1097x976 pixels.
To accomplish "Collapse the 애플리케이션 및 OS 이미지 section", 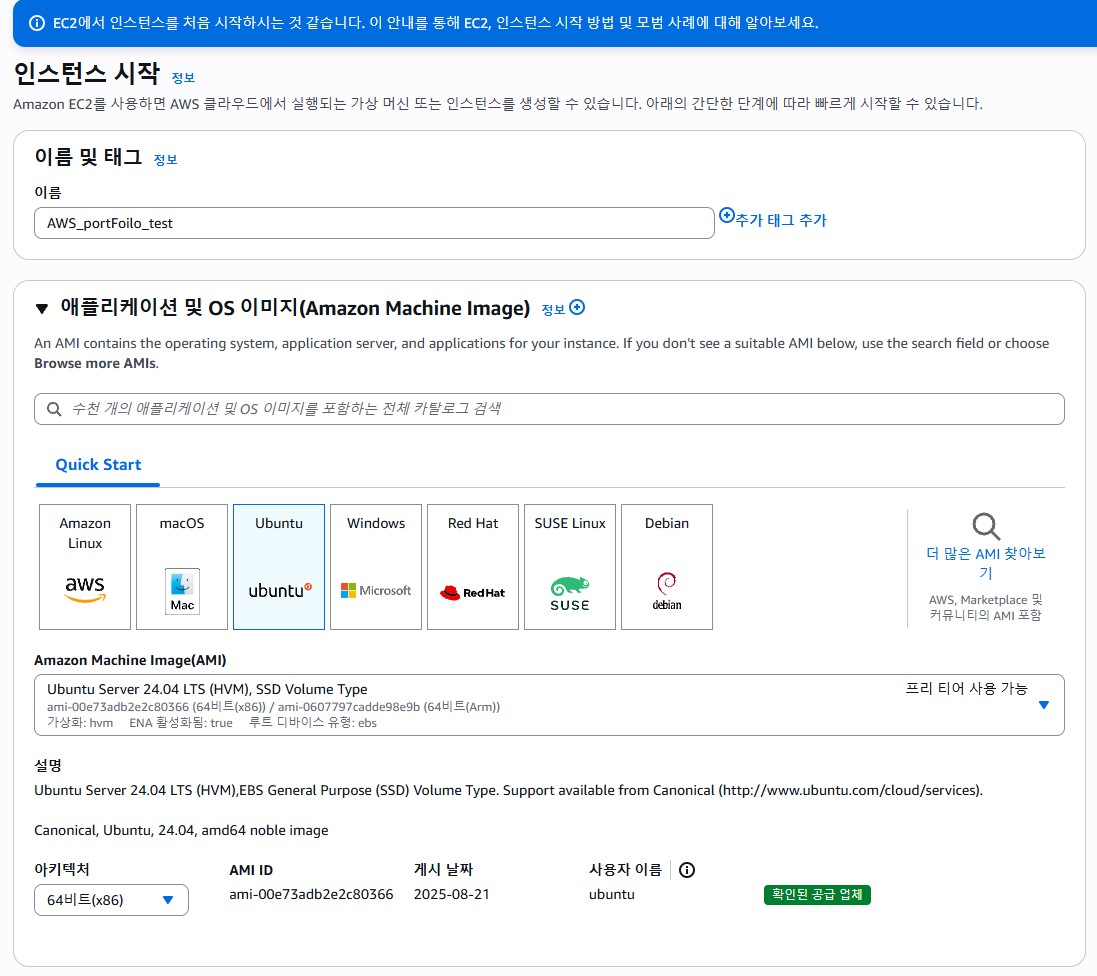I will (42, 309).
